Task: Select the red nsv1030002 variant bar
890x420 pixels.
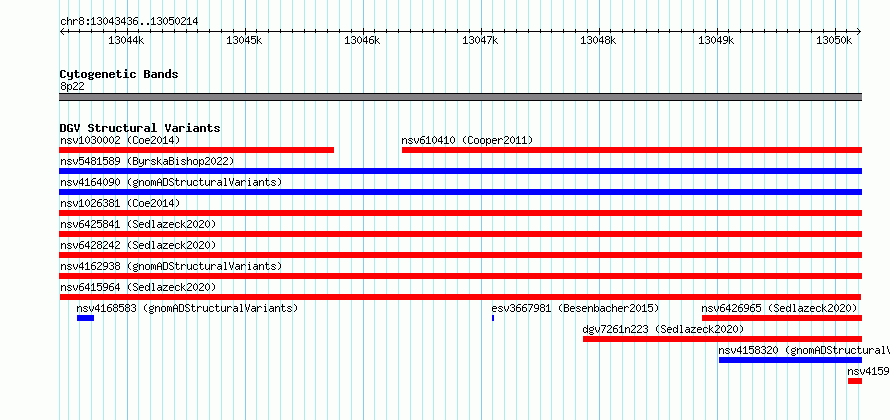Action: 196,150
